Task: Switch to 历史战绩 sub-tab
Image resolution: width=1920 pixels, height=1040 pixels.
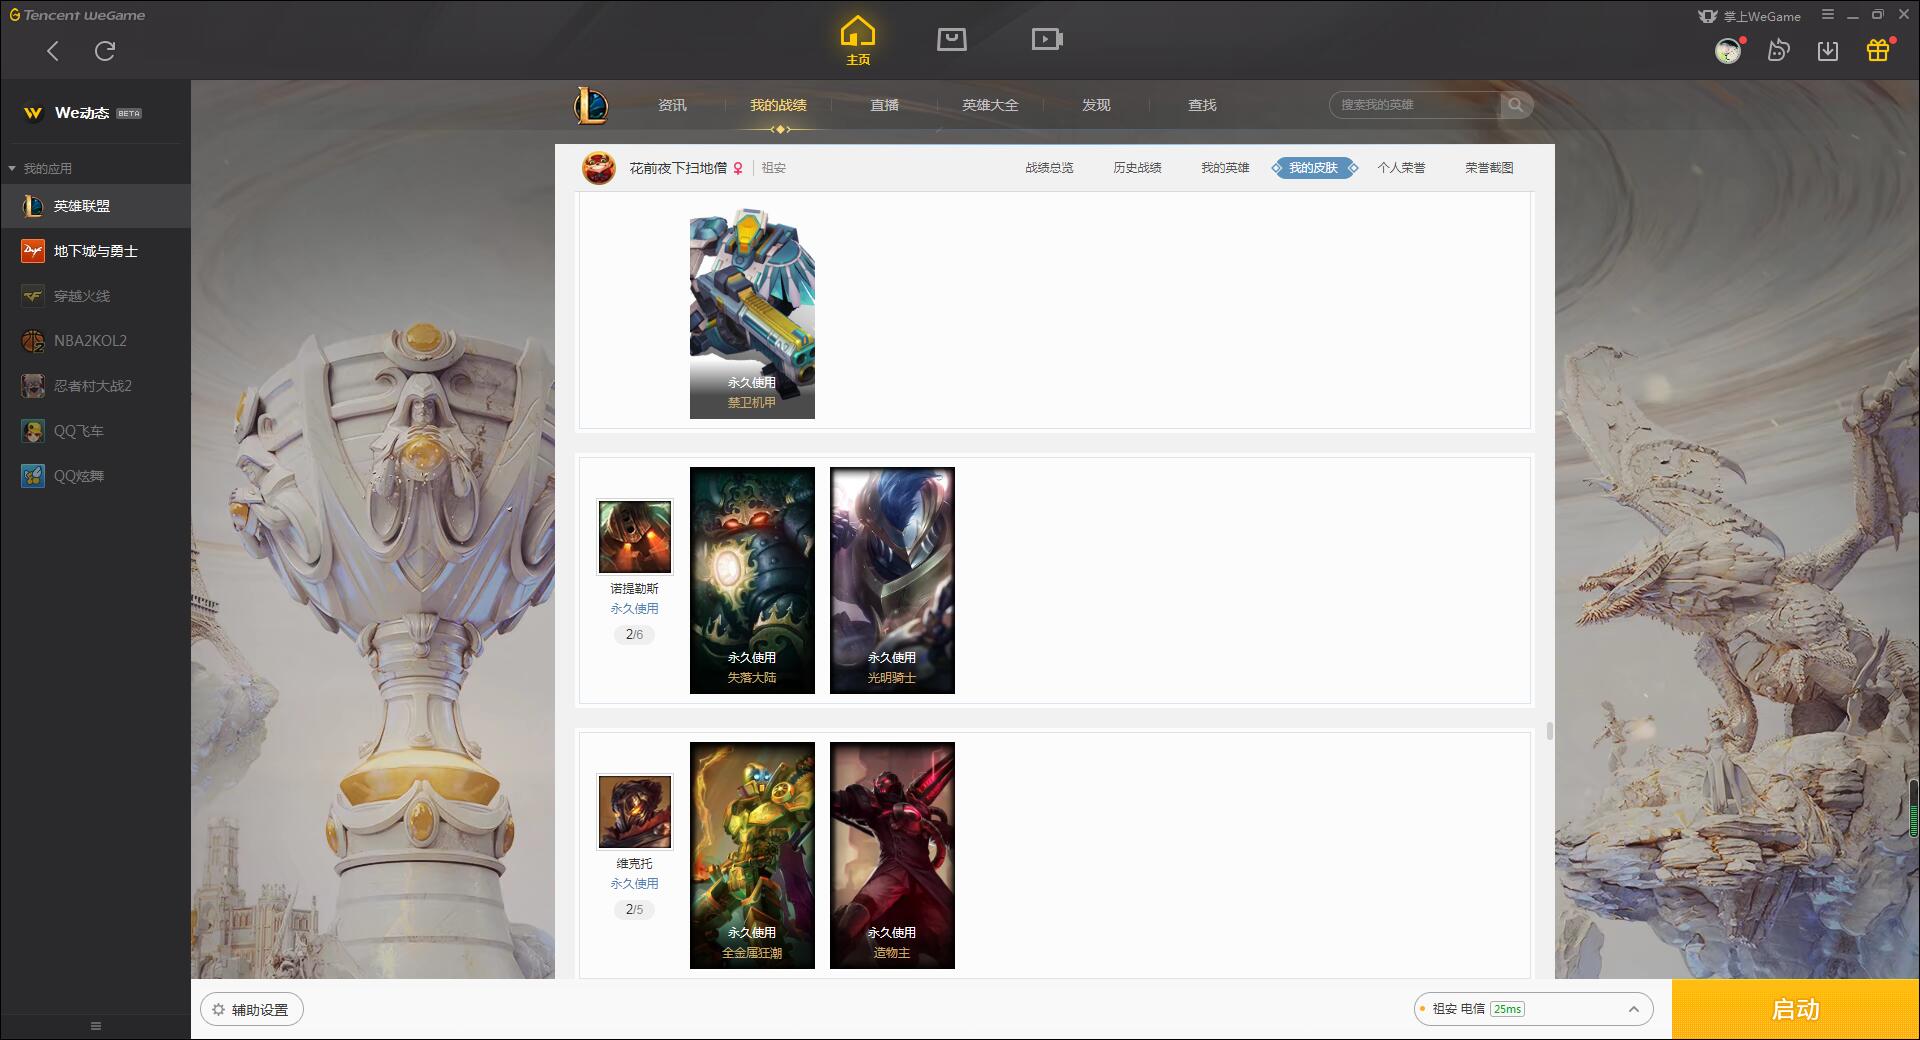Action: point(1137,168)
